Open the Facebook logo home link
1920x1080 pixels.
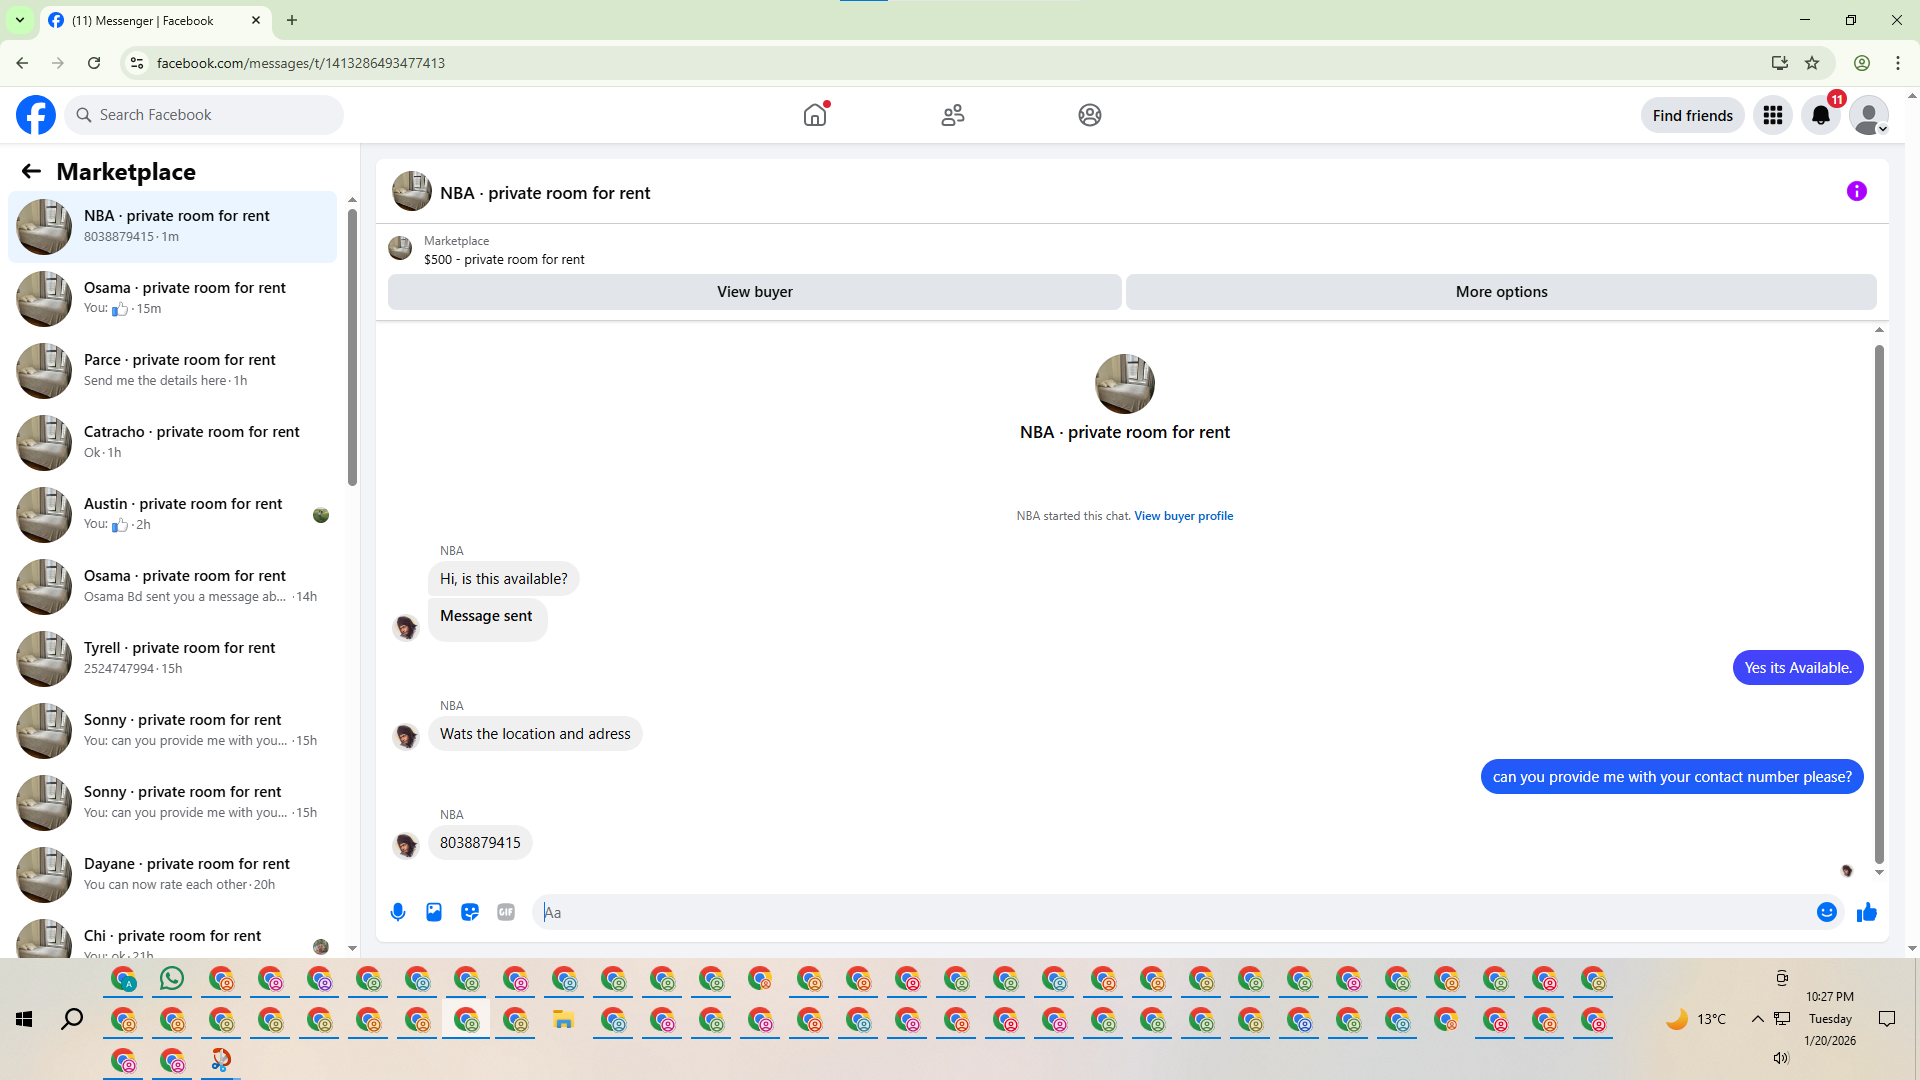pos(36,115)
